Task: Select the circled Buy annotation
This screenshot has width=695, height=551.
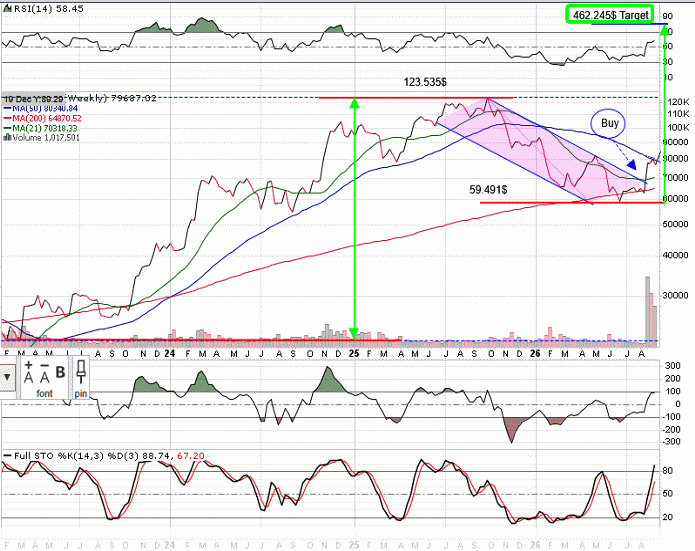Action: click(x=608, y=123)
